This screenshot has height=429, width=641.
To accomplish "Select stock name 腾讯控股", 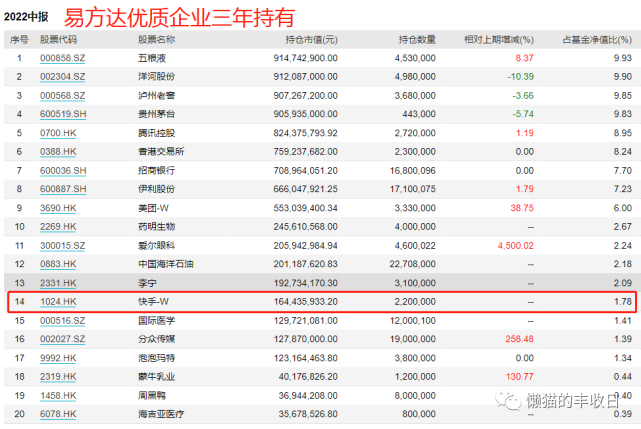I will (155, 132).
